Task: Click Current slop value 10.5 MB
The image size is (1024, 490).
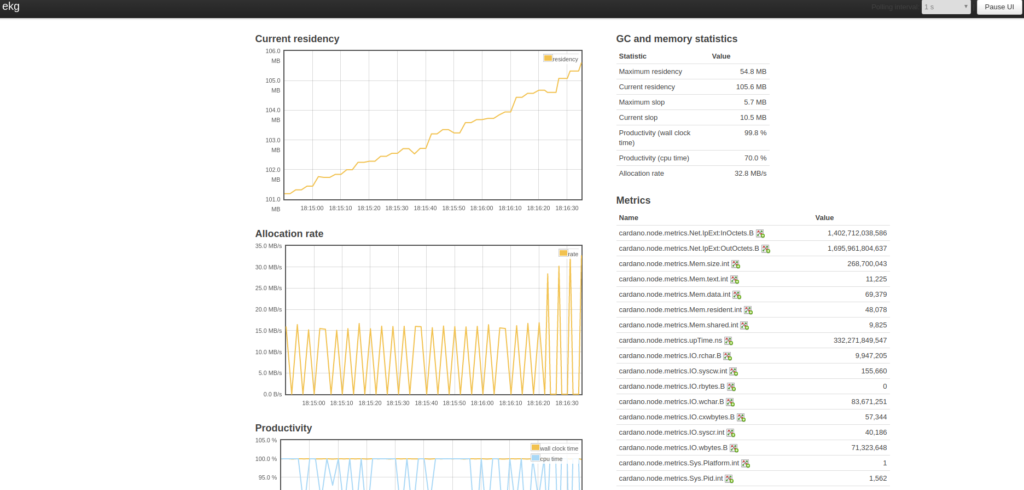Action: click(753, 118)
